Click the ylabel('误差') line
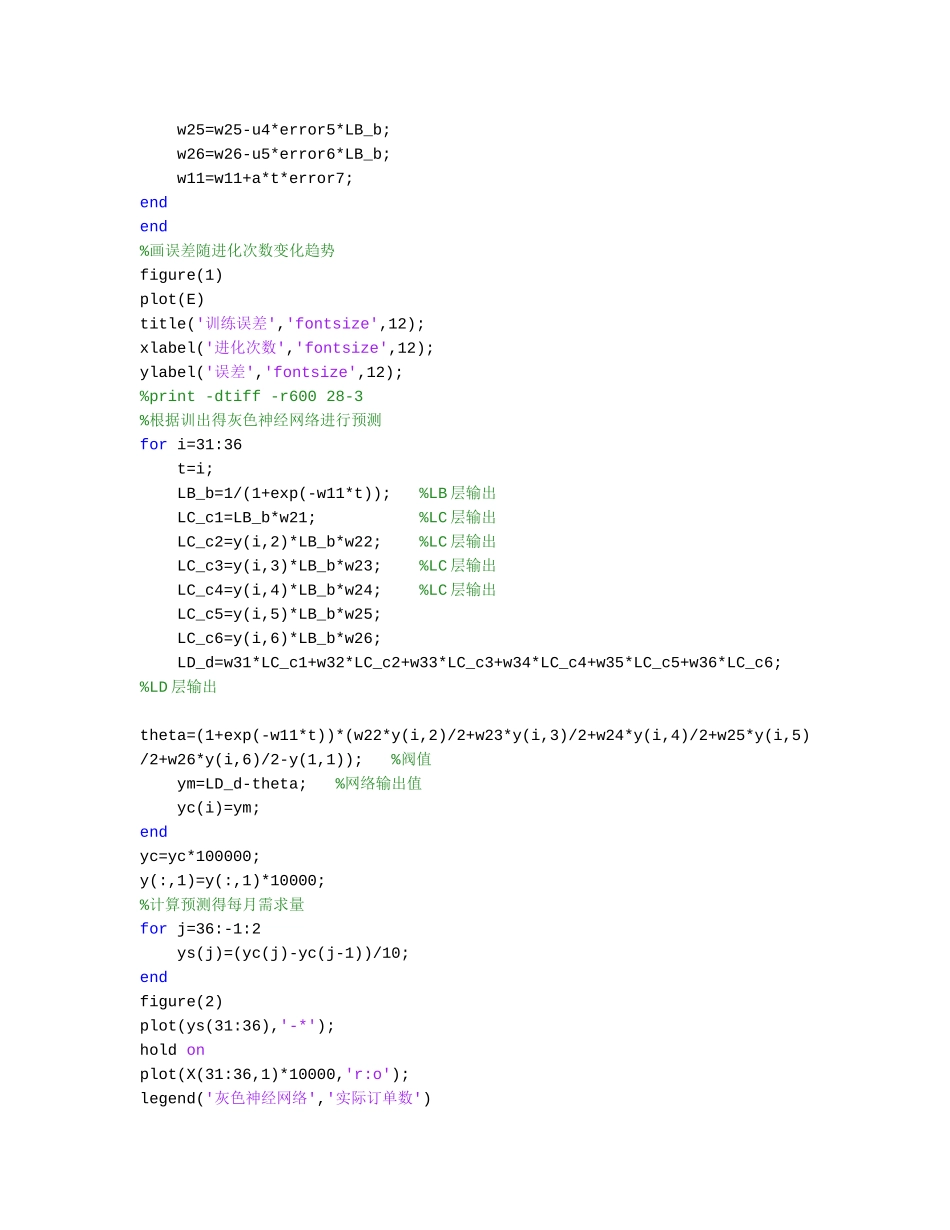This screenshot has height=1230, width=950. [272, 372]
